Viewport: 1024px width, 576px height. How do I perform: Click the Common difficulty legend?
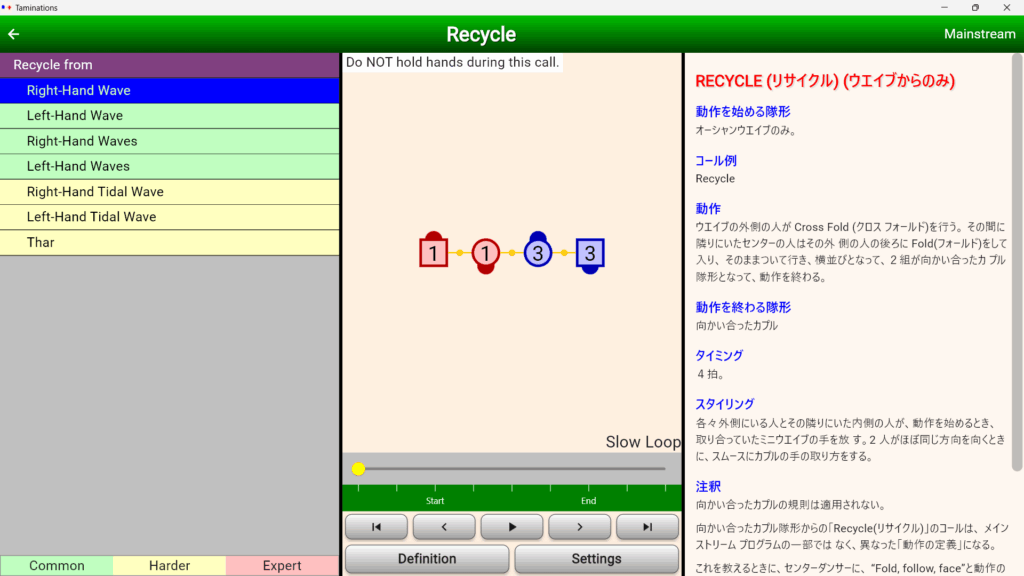(x=57, y=566)
